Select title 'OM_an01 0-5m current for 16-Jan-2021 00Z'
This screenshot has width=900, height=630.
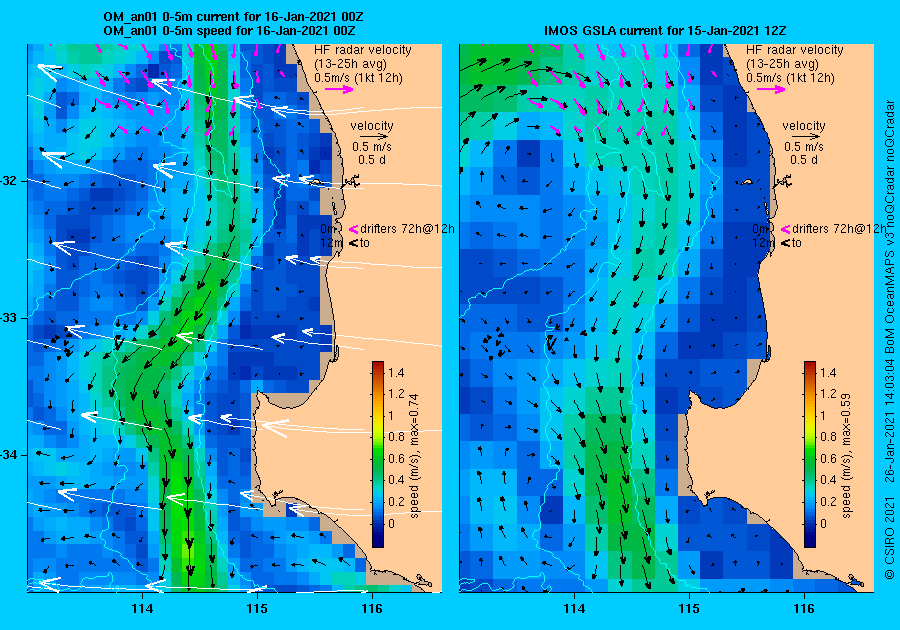click(x=233, y=17)
